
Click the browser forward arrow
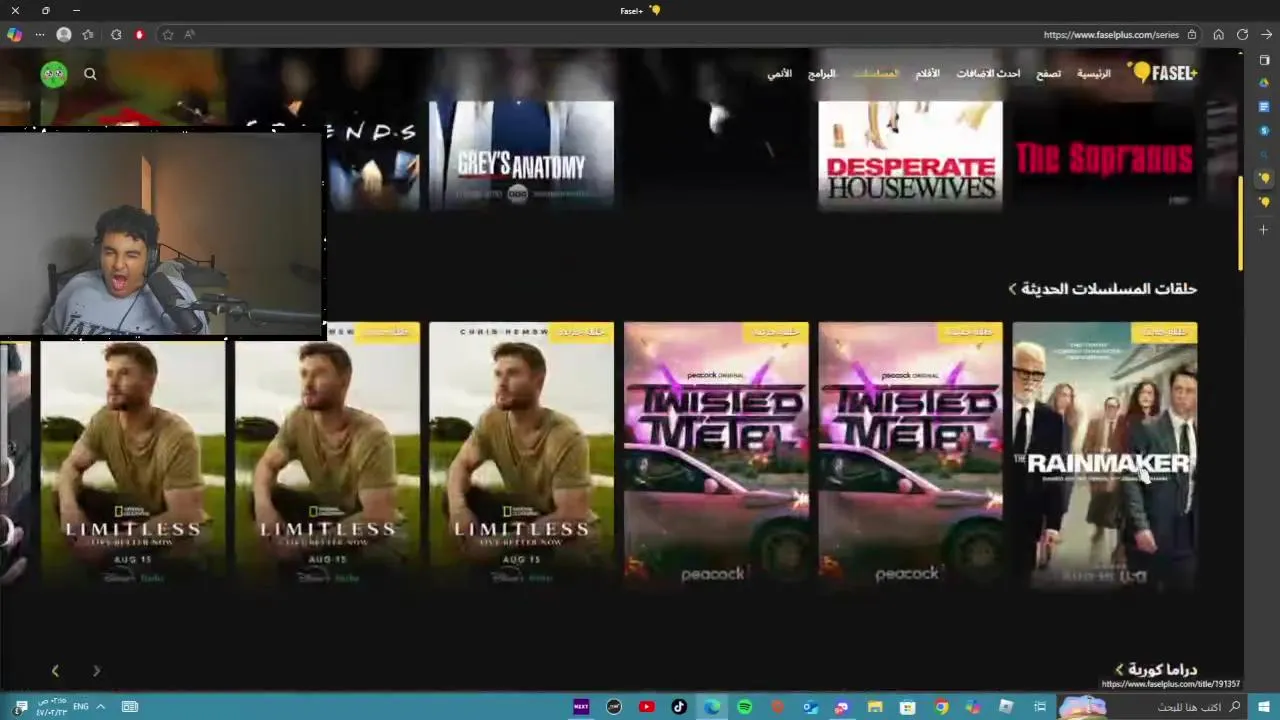click(x=1266, y=34)
